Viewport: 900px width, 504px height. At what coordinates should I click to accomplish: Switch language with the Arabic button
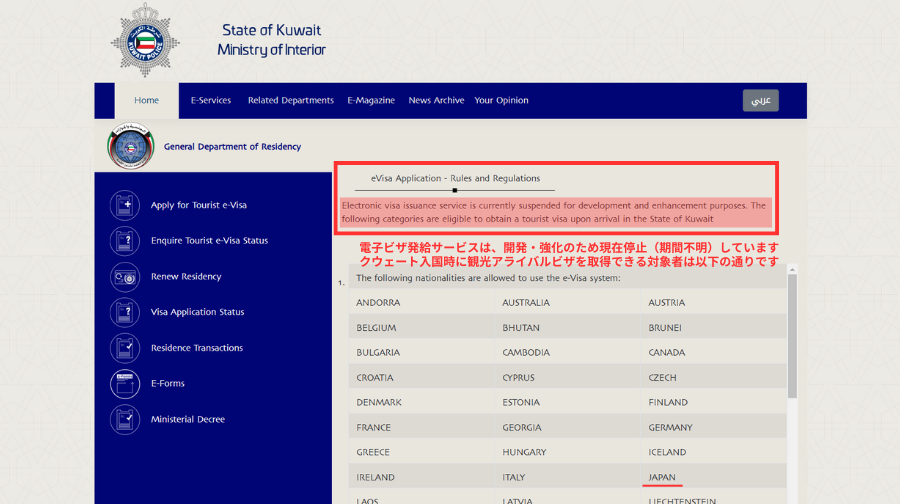[761, 100]
